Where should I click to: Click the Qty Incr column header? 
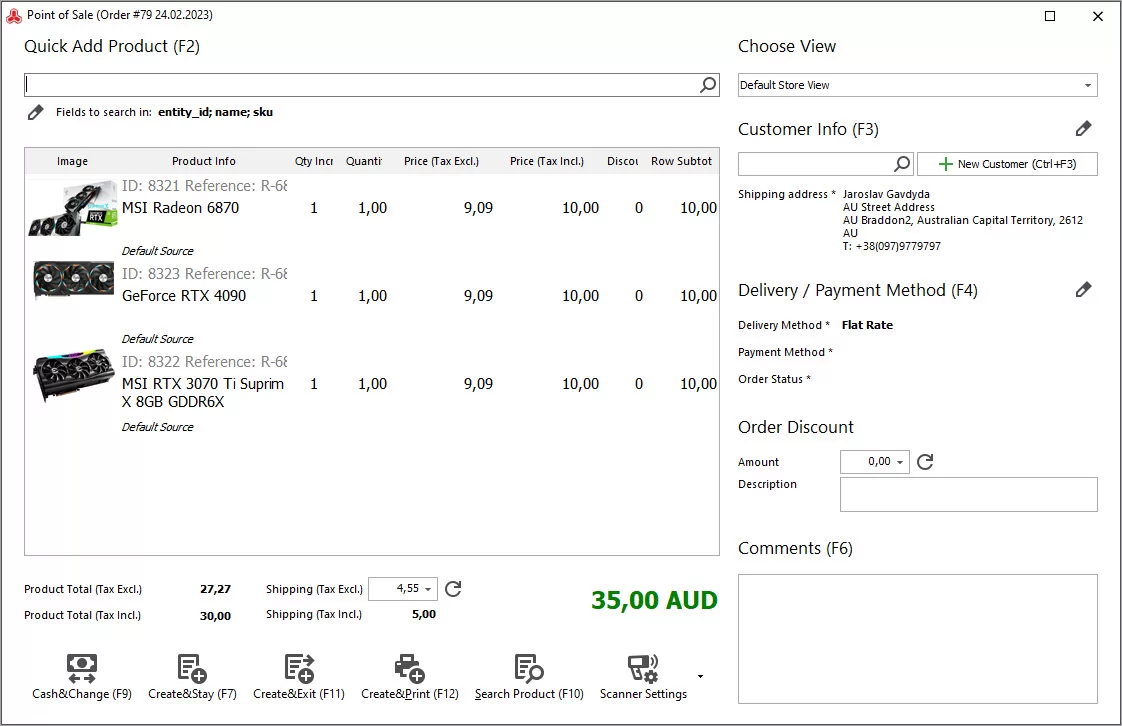coord(314,161)
